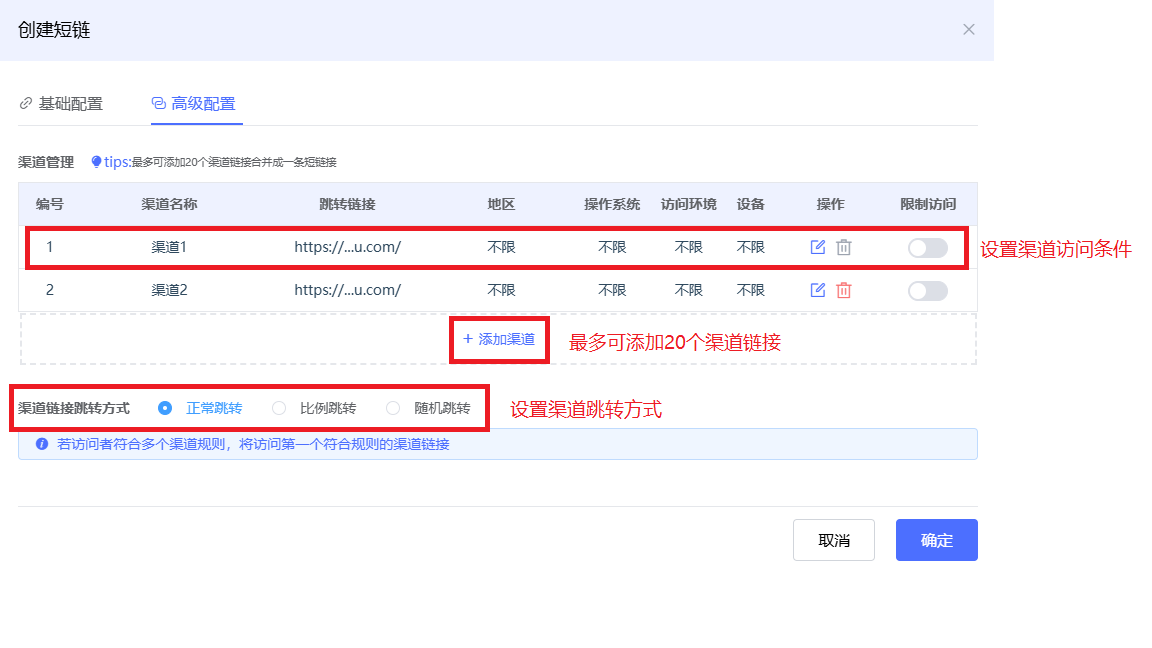The image size is (1152, 648).
Task: Open the 高级配置 tab
Action: [x=195, y=103]
